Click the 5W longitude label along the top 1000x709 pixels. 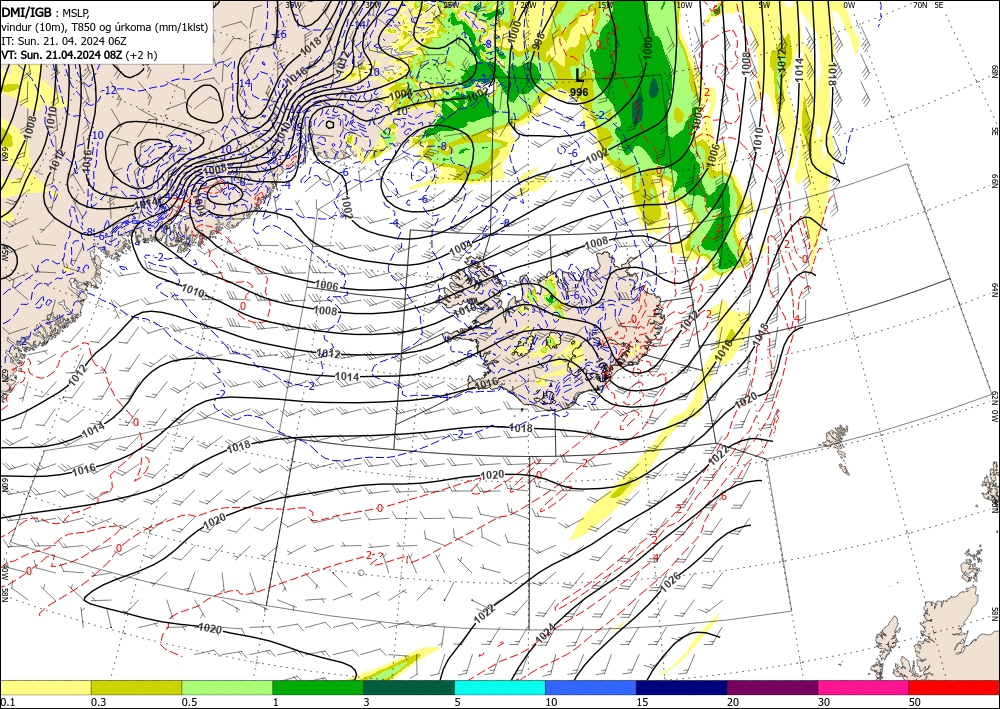(x=764, y=4)
